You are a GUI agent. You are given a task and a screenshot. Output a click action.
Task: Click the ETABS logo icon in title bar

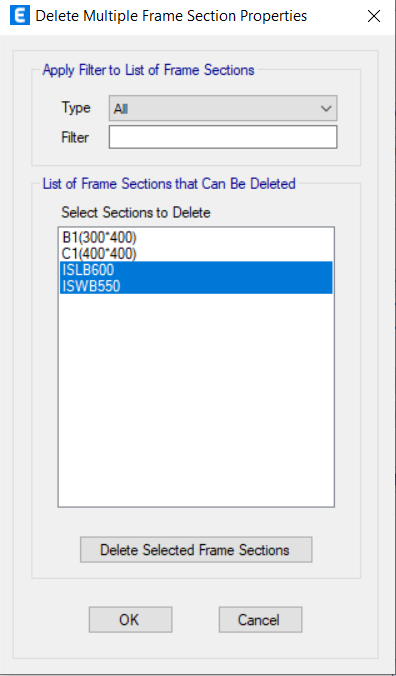pyautogui.click(x=20, y=16)
